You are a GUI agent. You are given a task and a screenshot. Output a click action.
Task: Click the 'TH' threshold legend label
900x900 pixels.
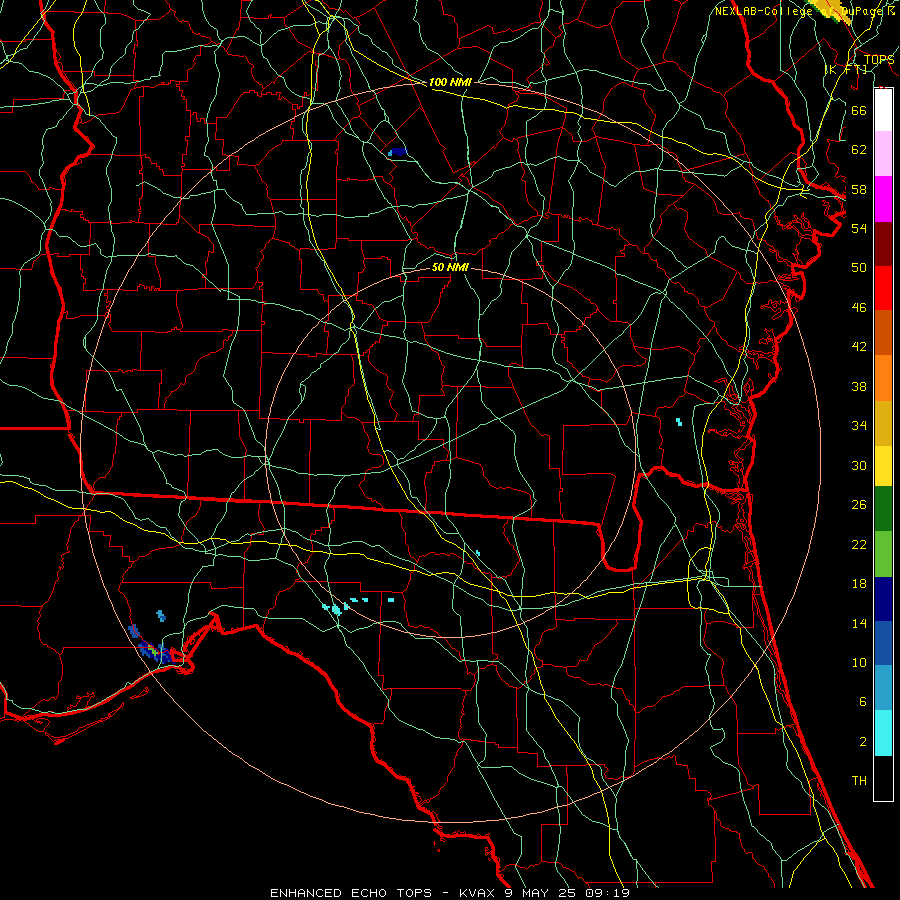click(859, 781)
